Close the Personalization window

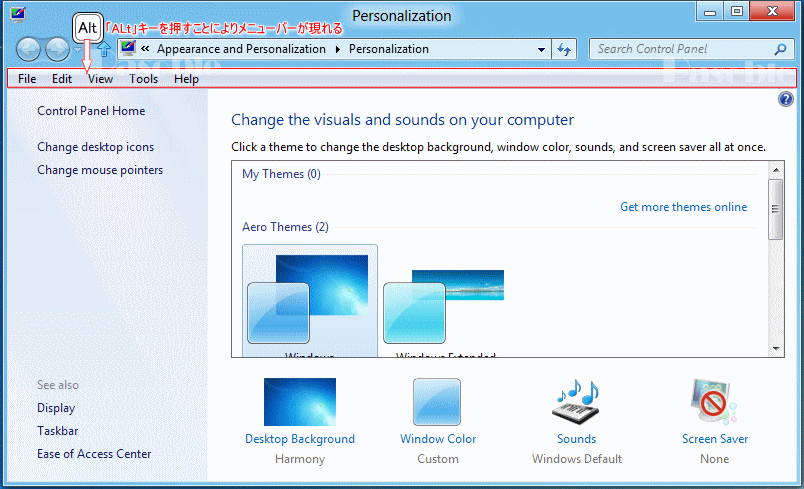coord(772,11)
